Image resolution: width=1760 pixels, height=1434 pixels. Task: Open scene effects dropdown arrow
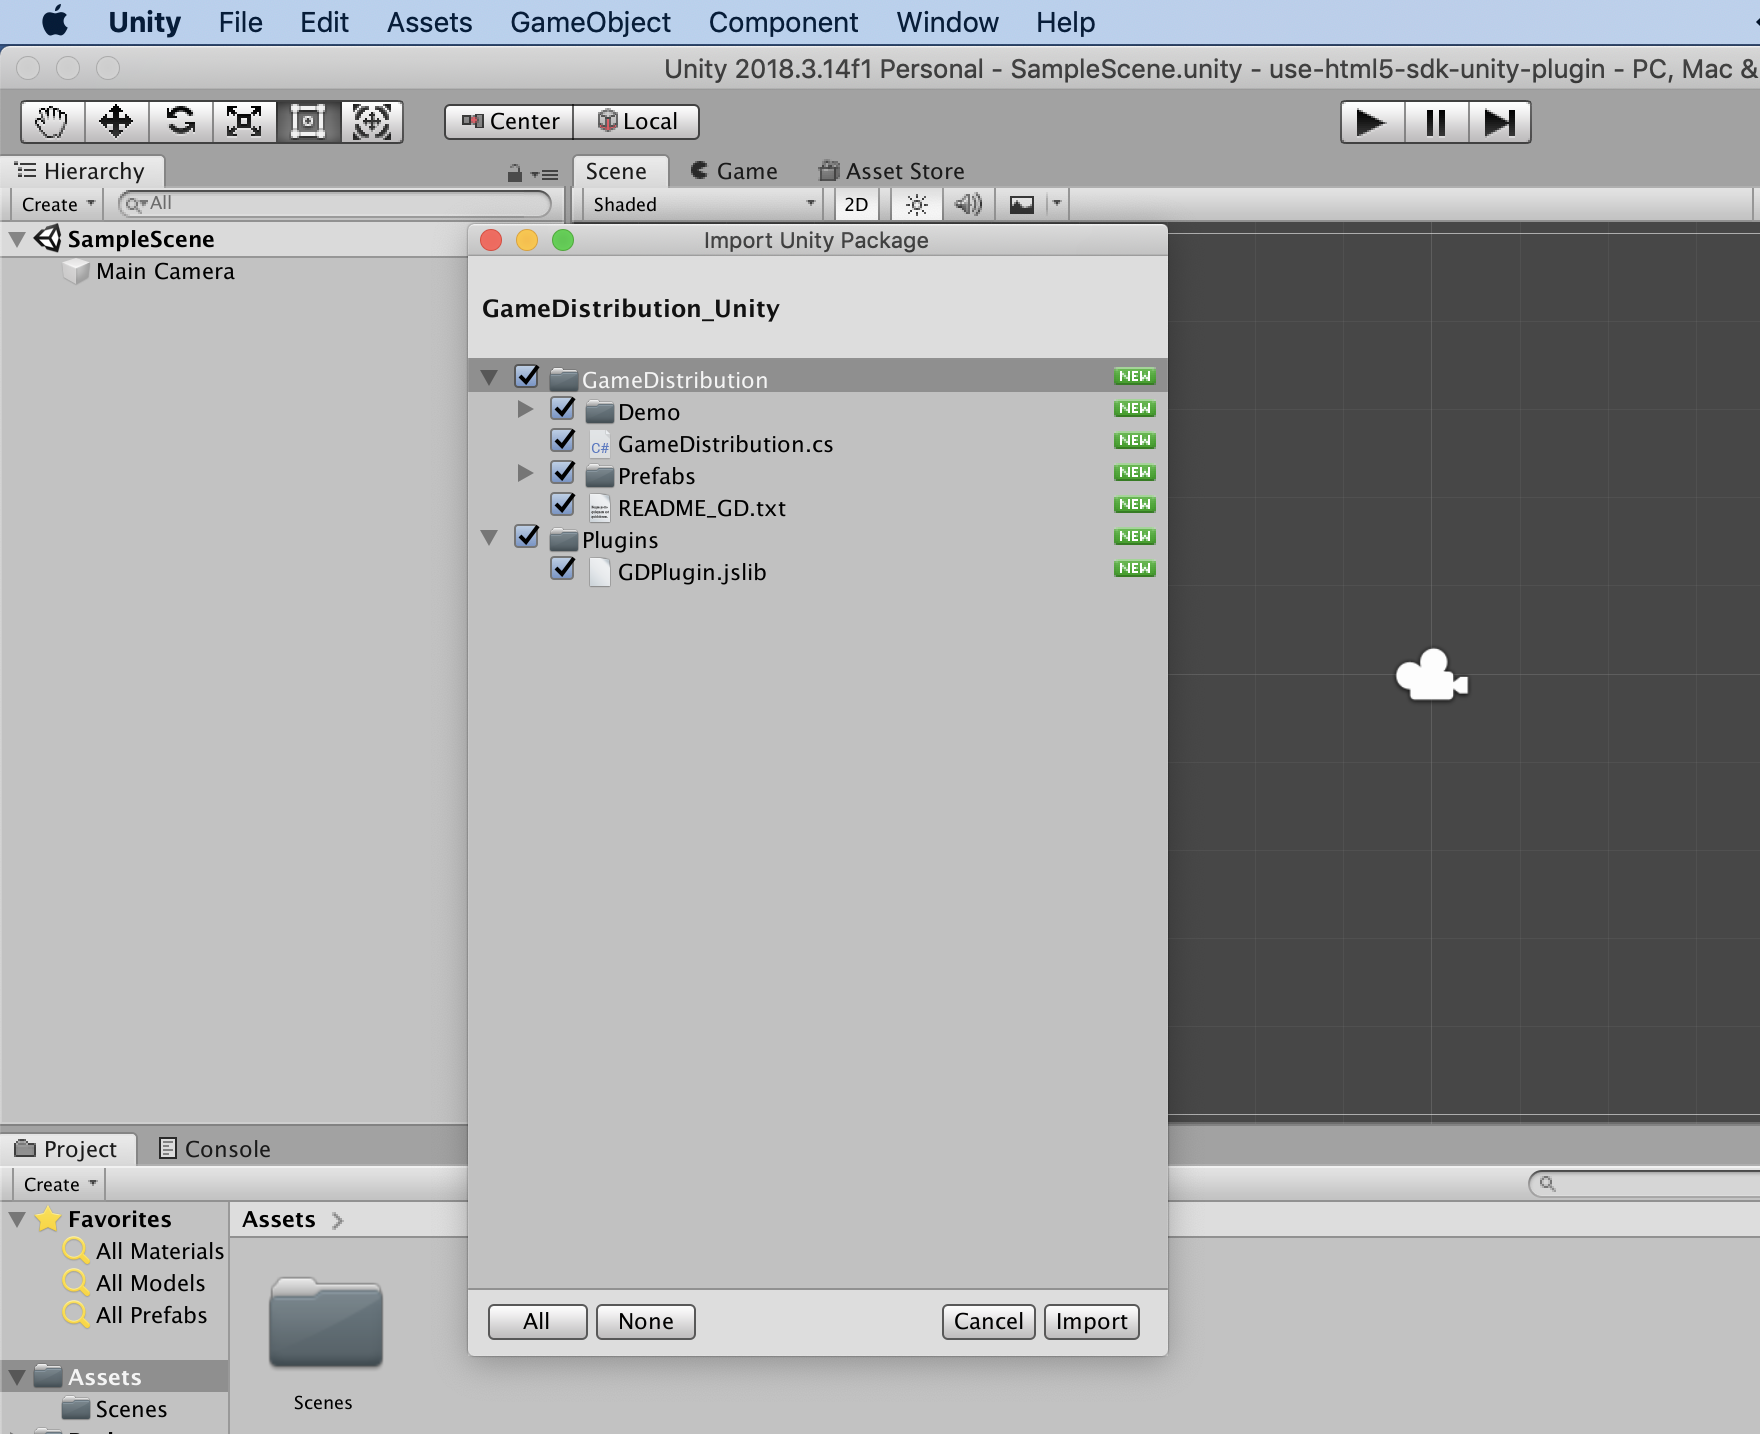click(1057, 204)
